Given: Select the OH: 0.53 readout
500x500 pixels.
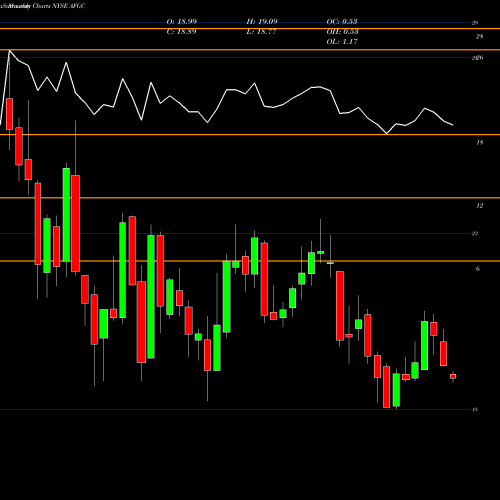Looking at the screenshot, I should [342, 32].
